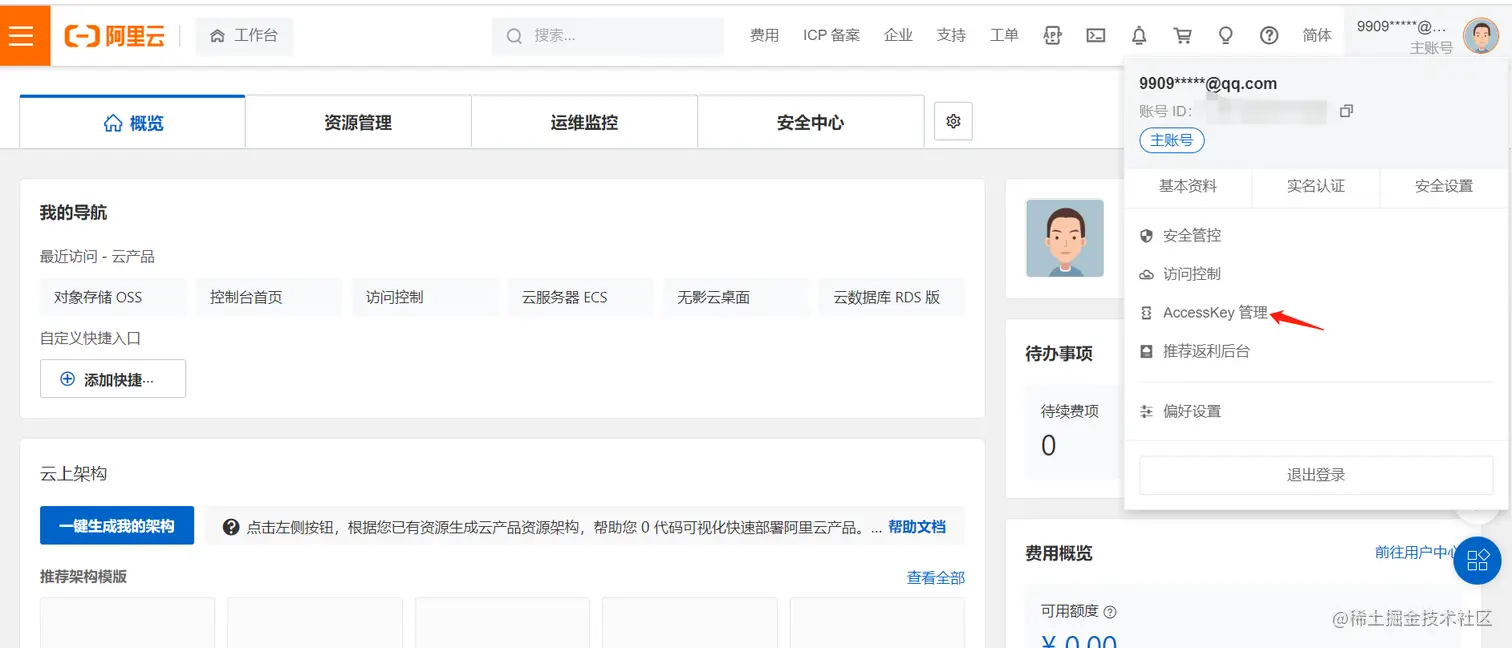The height and width of the screenshot is (648, 1512).
Task: Switch to 安全中心 tab
Action: click(810, 122)
